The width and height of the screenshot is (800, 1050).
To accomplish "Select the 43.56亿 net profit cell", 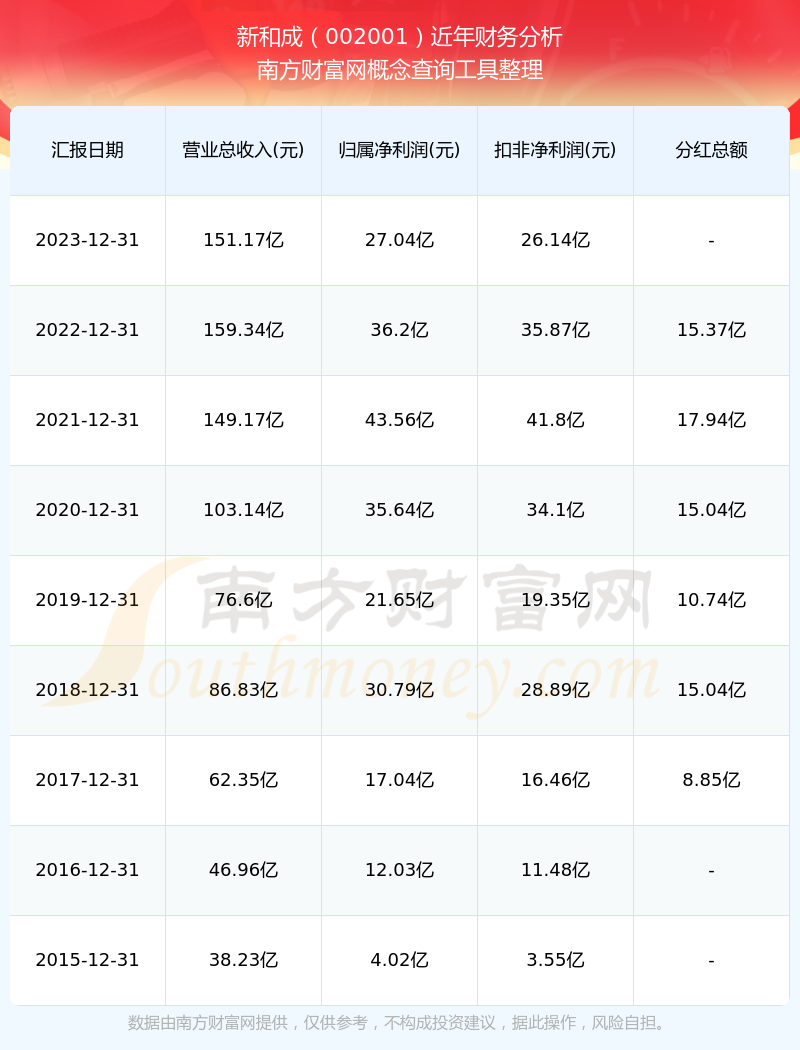I will (400, 420).
